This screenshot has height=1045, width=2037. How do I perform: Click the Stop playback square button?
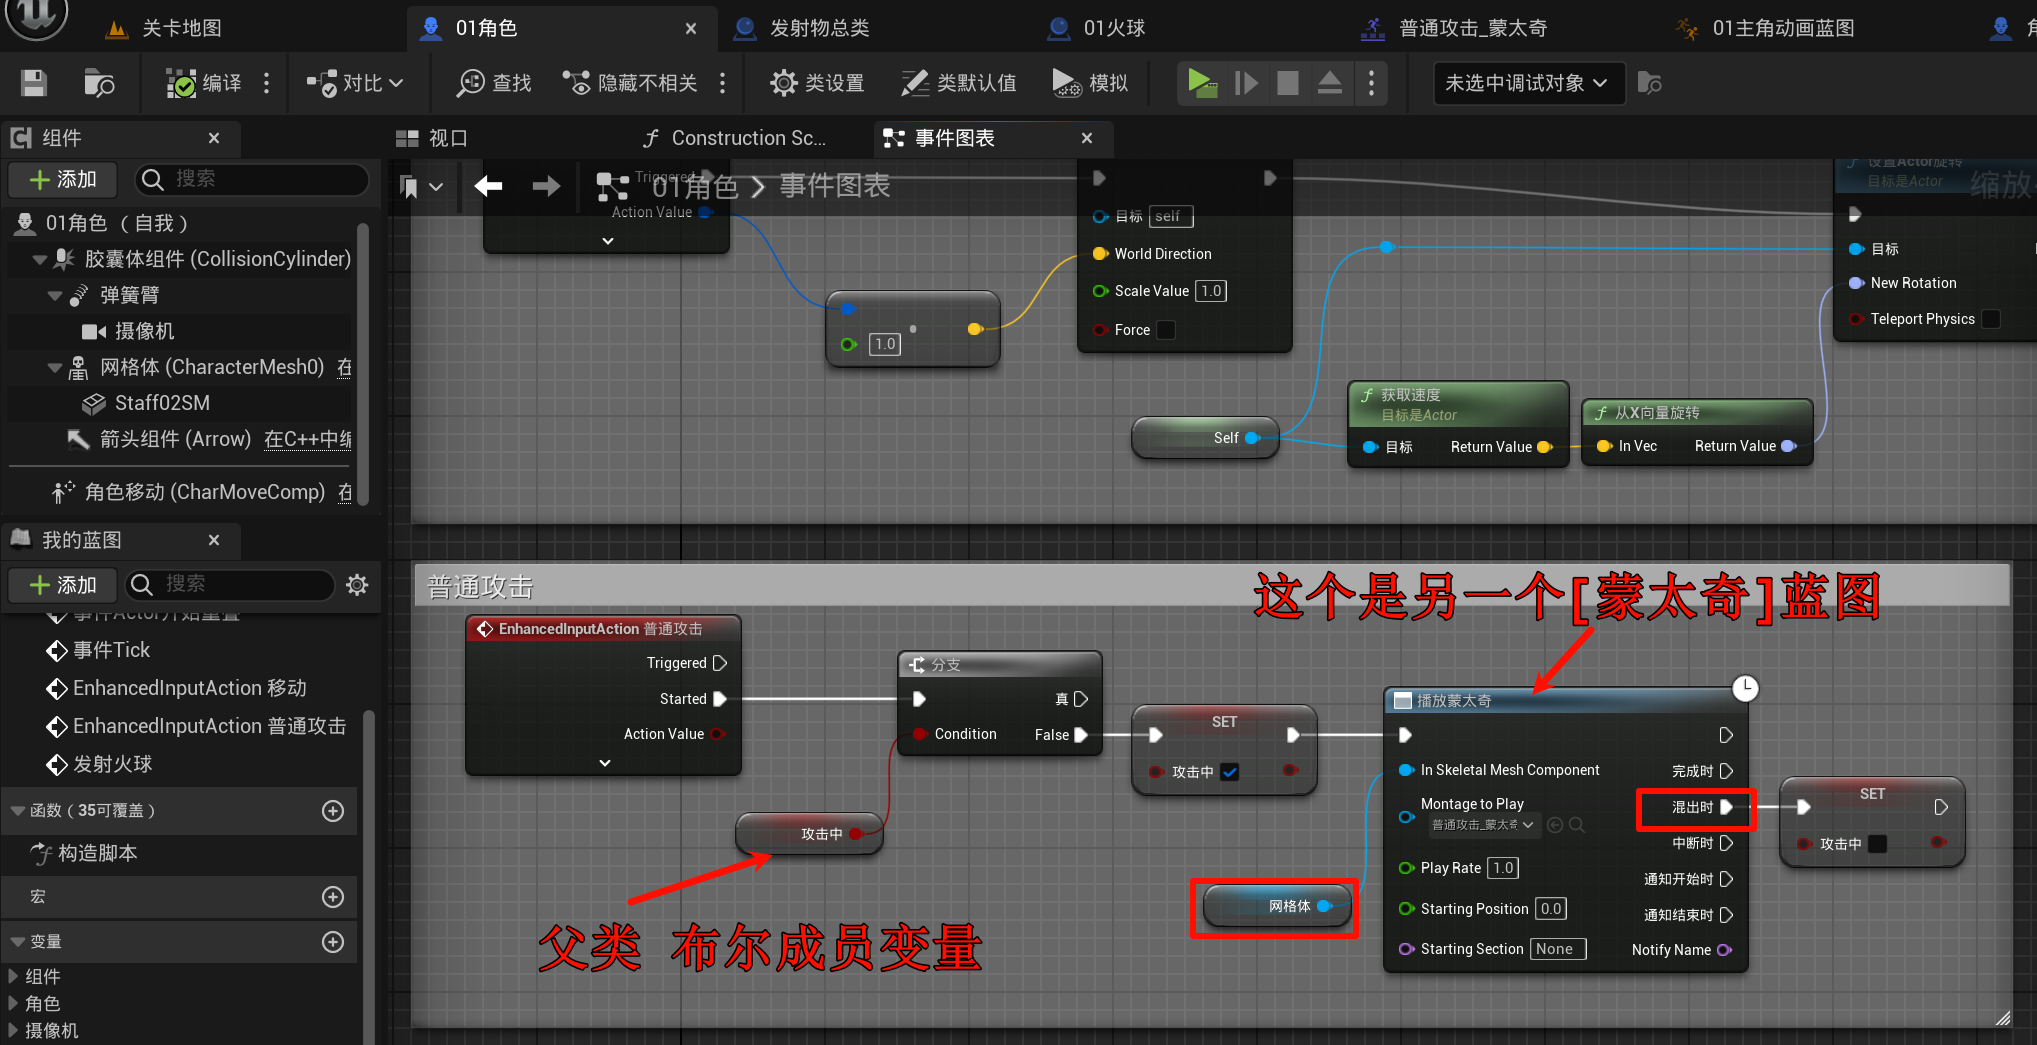pyautogui.click(x=1288, y=83)
